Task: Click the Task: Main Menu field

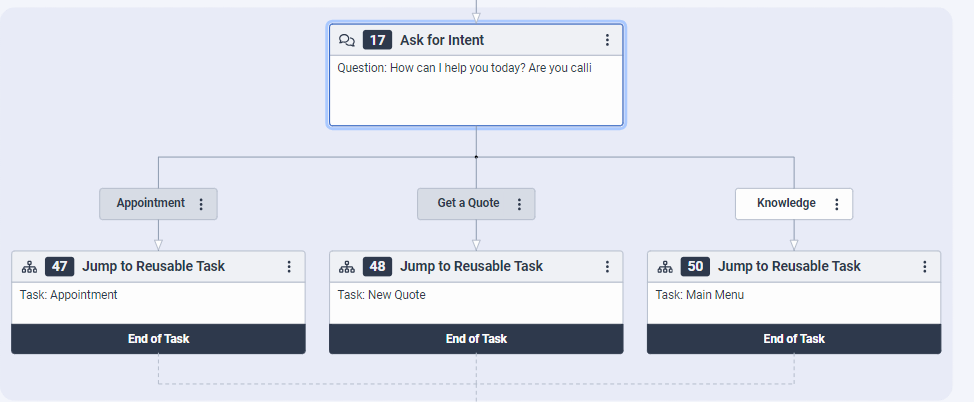Action: [x=699, y=295]
